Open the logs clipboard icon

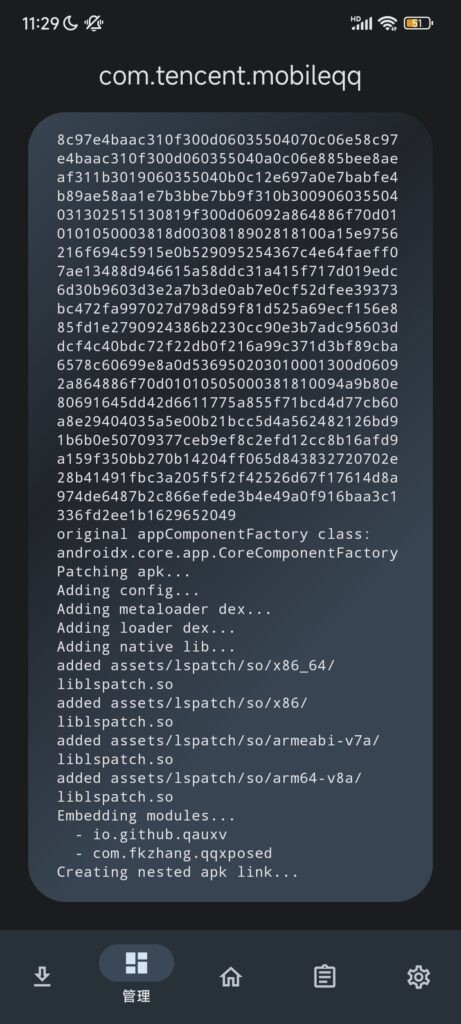pos(325,976)
